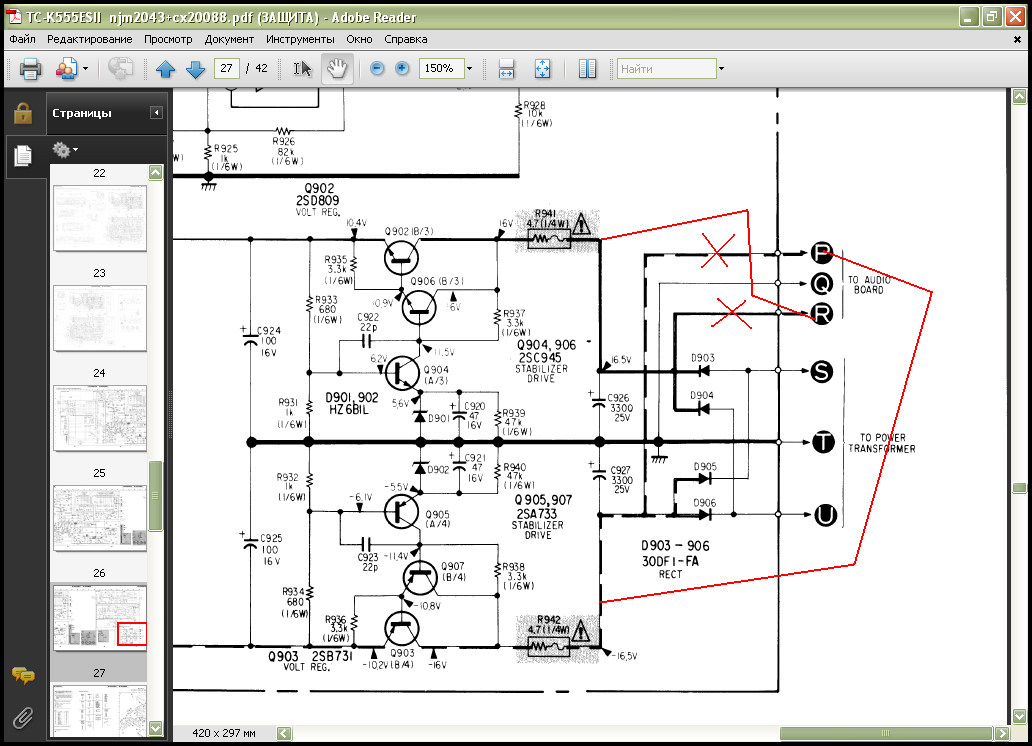Open the Comments panel speech bubbles

[x=22, y=676]
